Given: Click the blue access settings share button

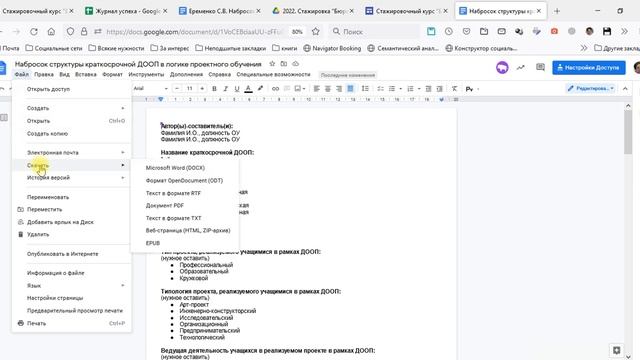Looking at the screenshot, I should [589, 67].
